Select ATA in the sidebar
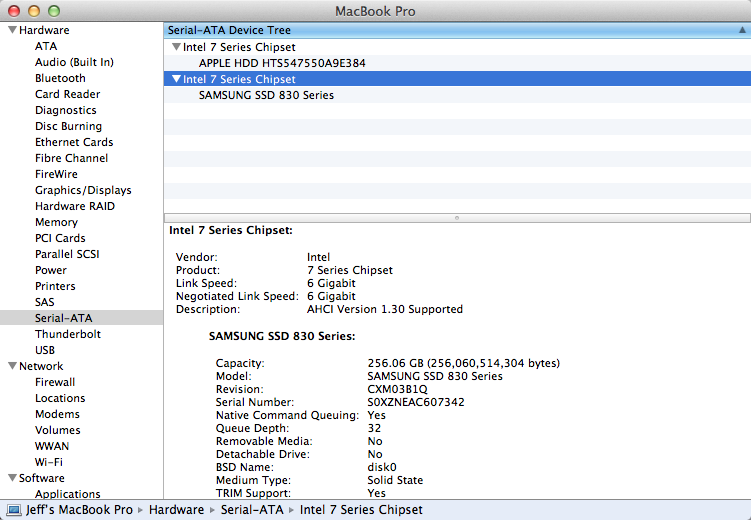This screenshot has width=751, height=520. coord(46,46)
